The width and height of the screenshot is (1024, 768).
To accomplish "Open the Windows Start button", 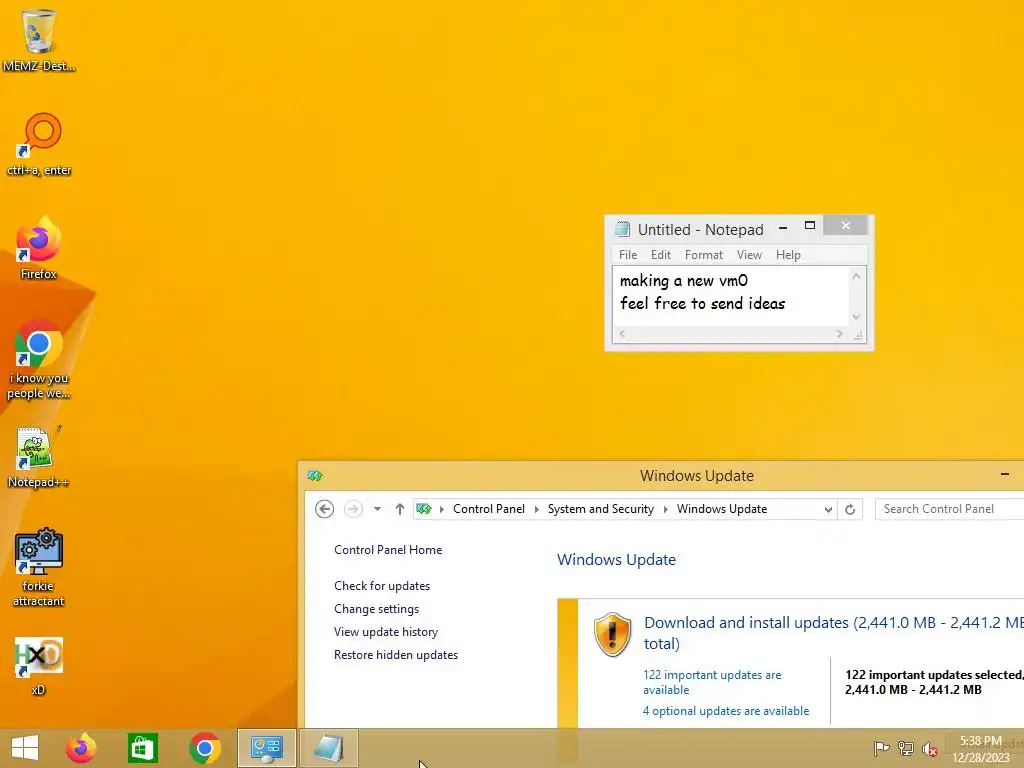I will pyautogui.click(x=25, y=748).
